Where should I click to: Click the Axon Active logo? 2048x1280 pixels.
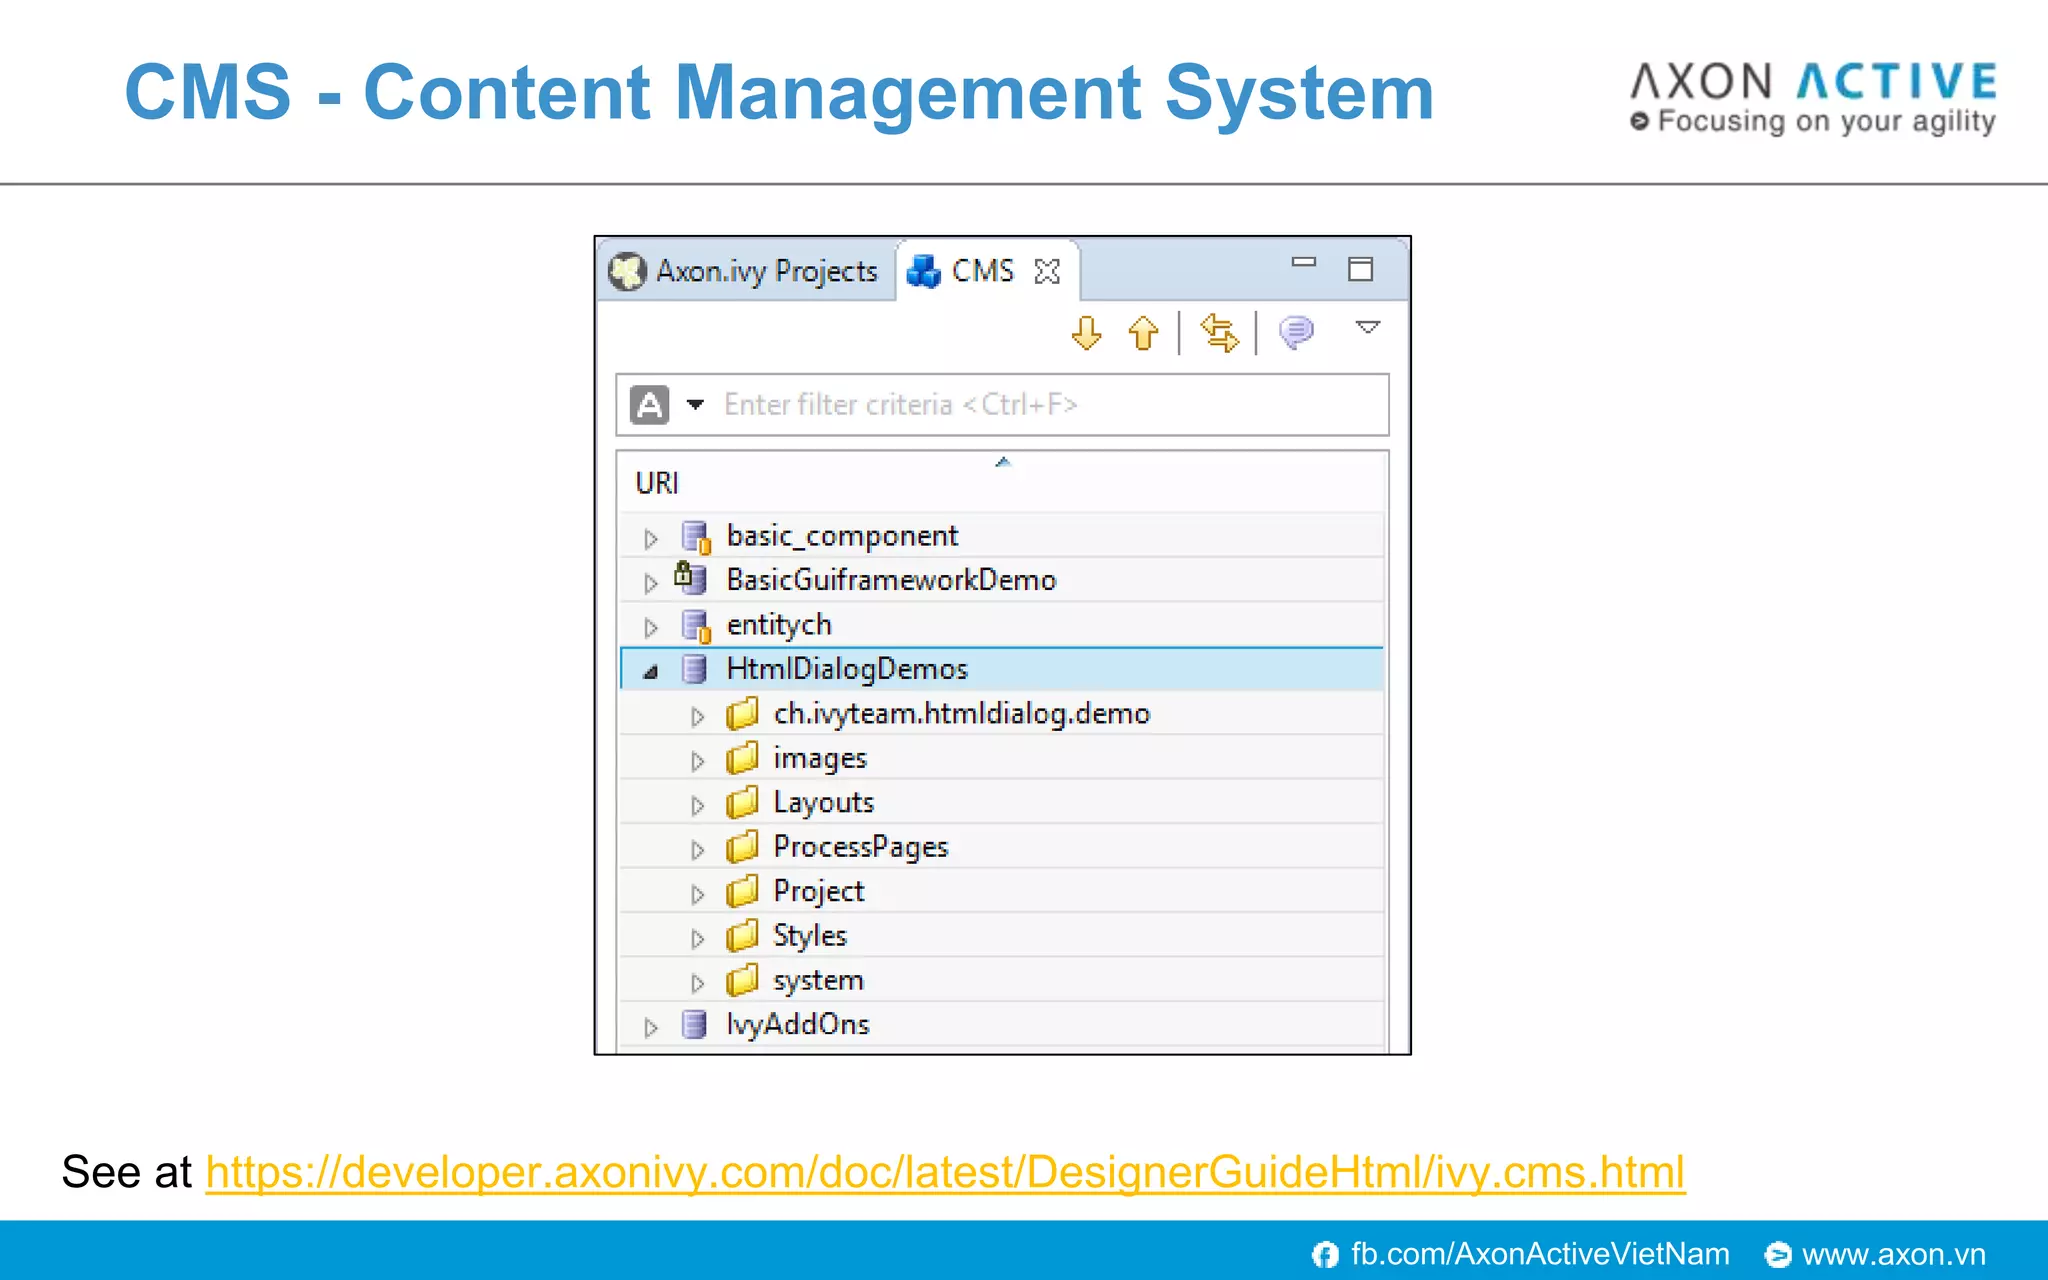pyautogui.click(x=1813, y=97)
